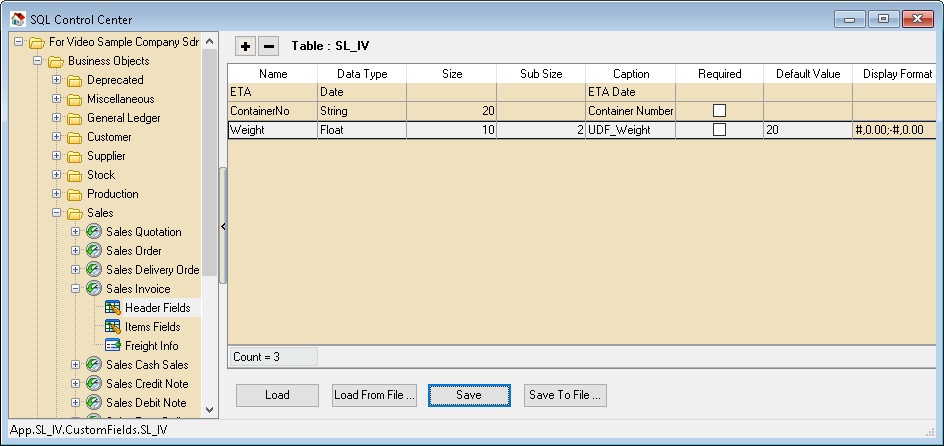944x446 pixels.
Task: Collapse the Sales Invoice node
Action: click(x=76, y=289)
